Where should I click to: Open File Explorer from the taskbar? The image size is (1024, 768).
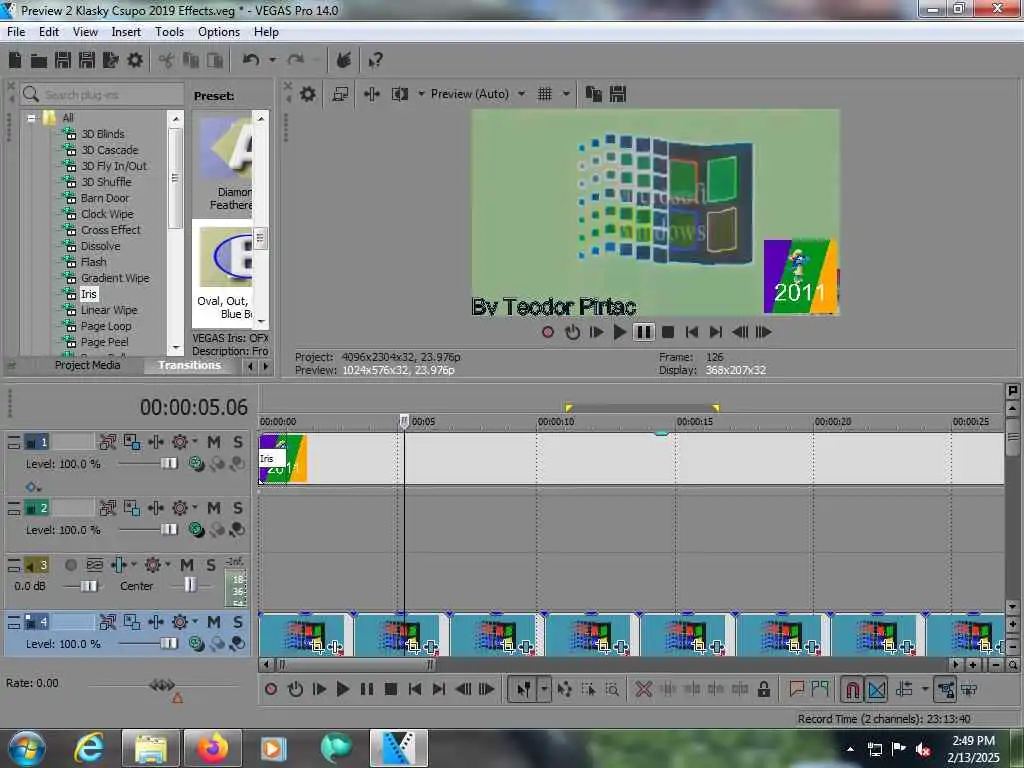151,748
